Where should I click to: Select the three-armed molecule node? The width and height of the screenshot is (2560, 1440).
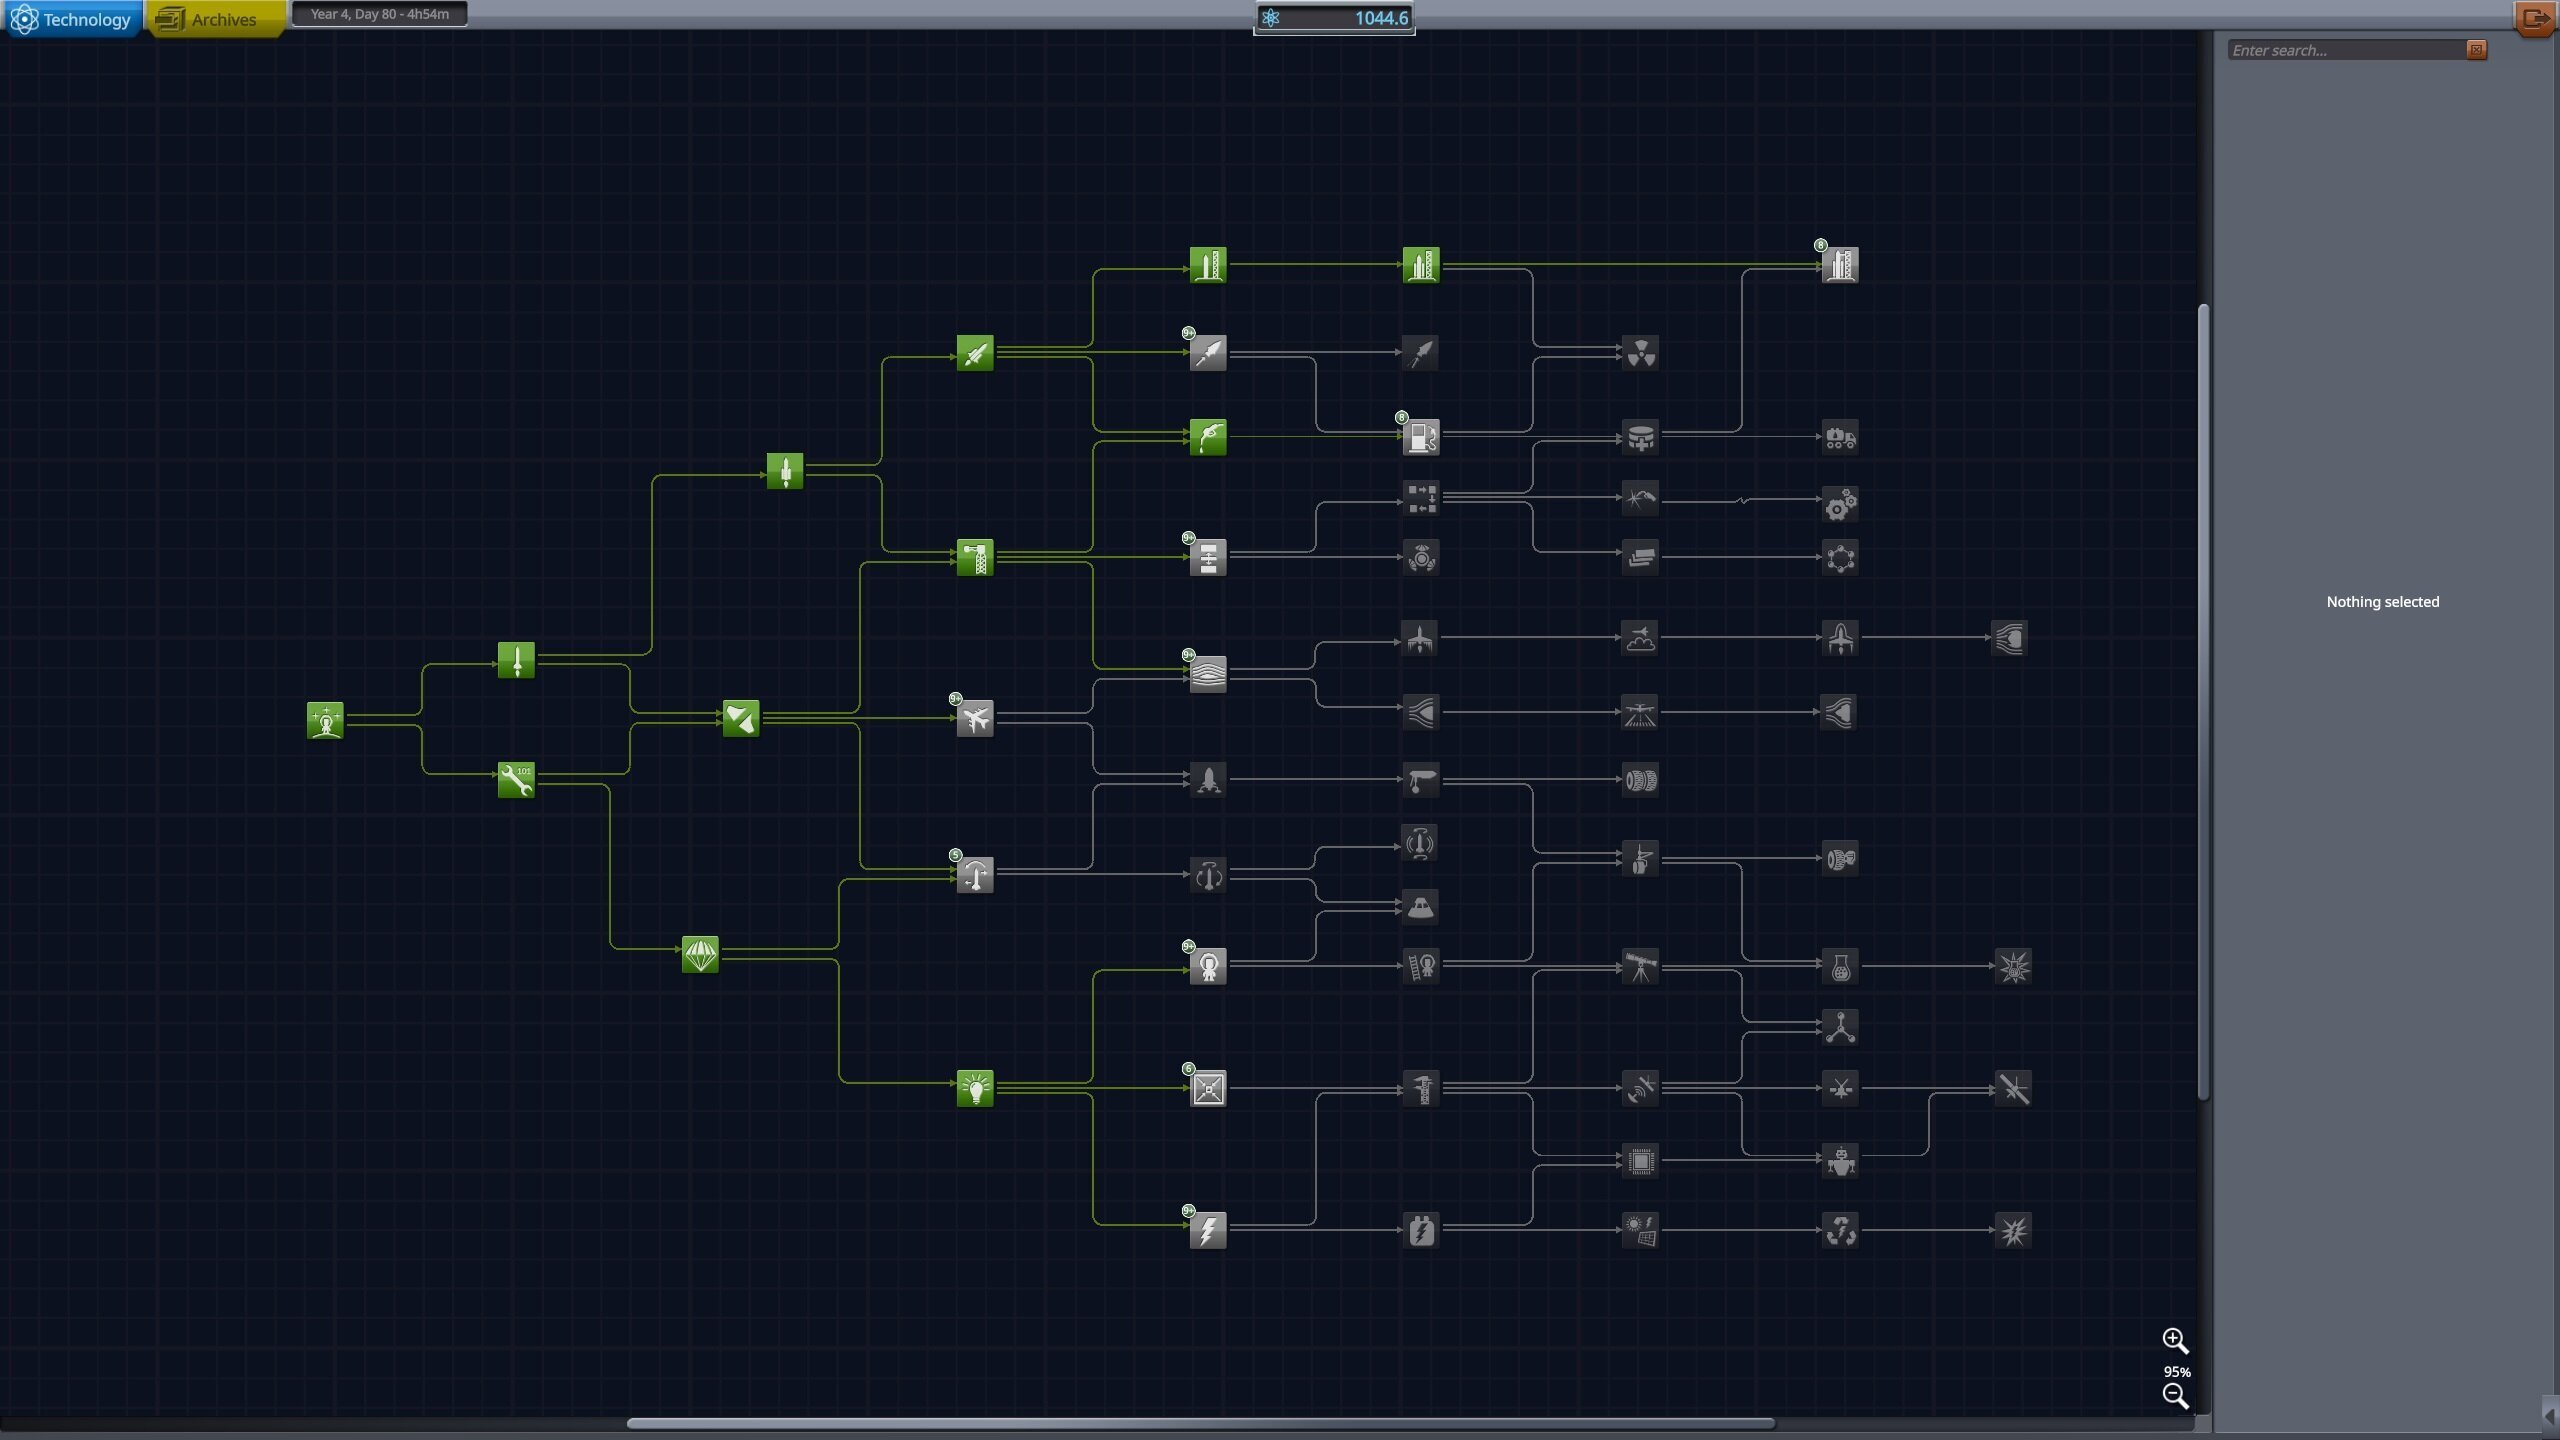pyautogui.click(x=1840, y=1028)
